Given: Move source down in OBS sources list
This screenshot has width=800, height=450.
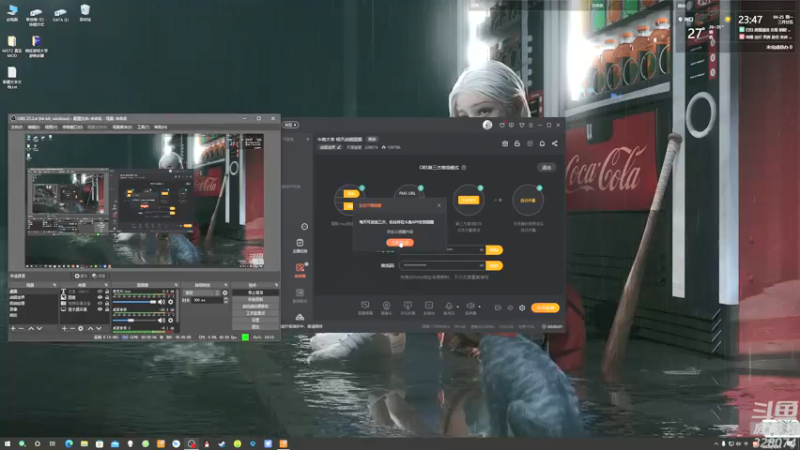Looking at the screenshot, I should [99, 329].
